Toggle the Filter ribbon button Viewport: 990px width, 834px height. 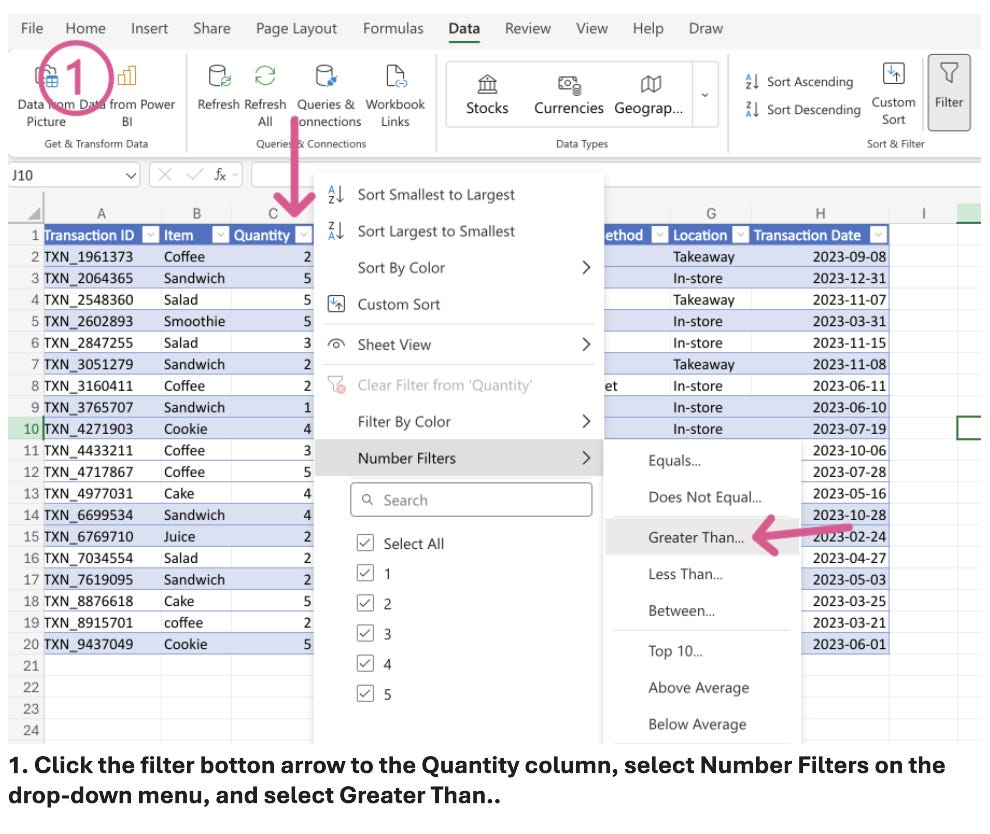(948, 93)
